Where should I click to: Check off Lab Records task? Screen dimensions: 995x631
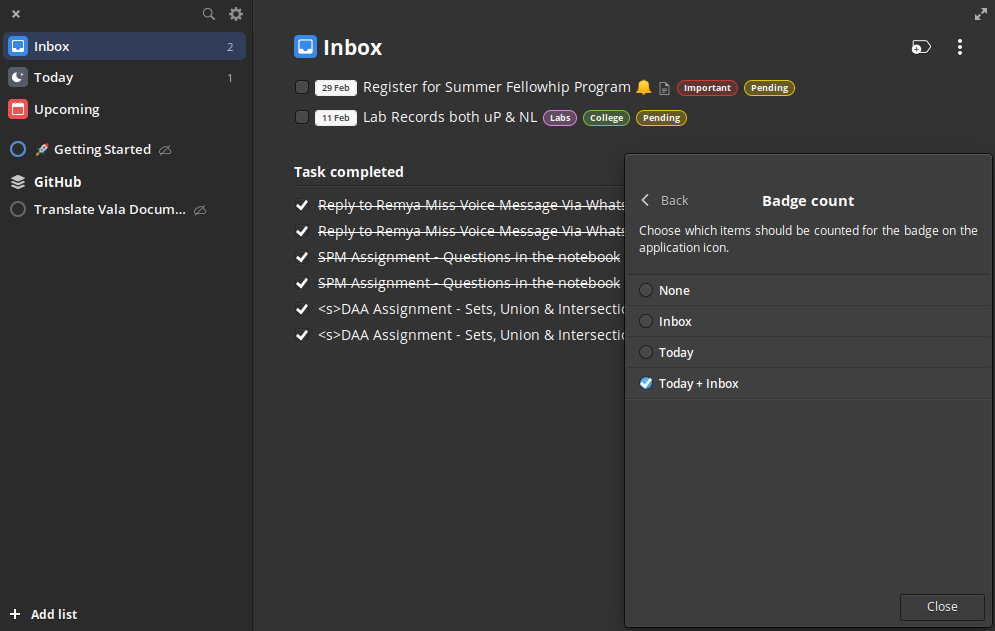click(302, 117)
